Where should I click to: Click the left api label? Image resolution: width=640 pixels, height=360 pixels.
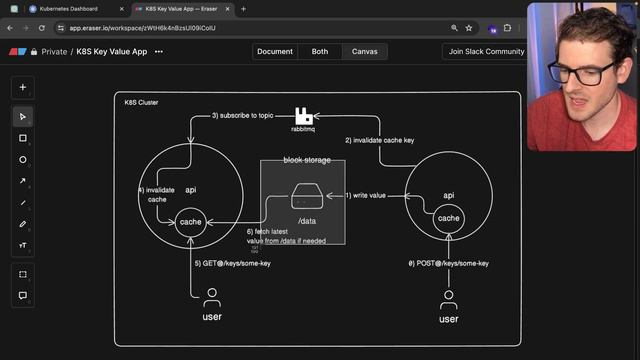tap(191, 190)
